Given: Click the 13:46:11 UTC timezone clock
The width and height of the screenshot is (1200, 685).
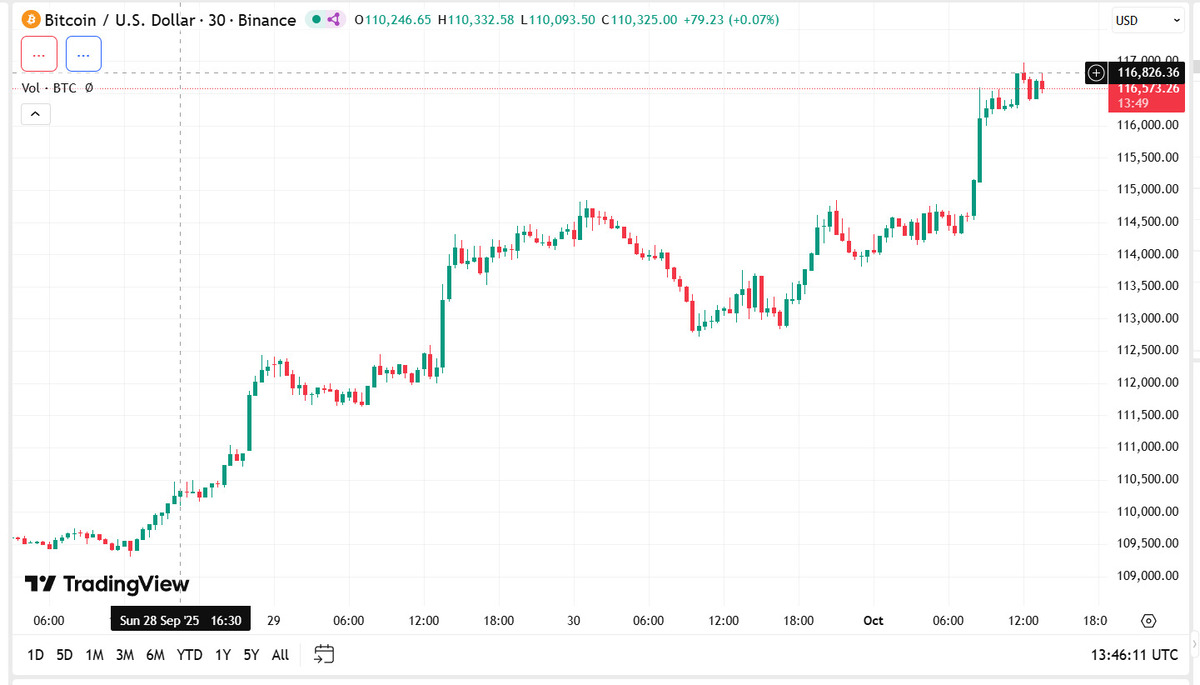Looking at the screenshot, I should 1134,655.
